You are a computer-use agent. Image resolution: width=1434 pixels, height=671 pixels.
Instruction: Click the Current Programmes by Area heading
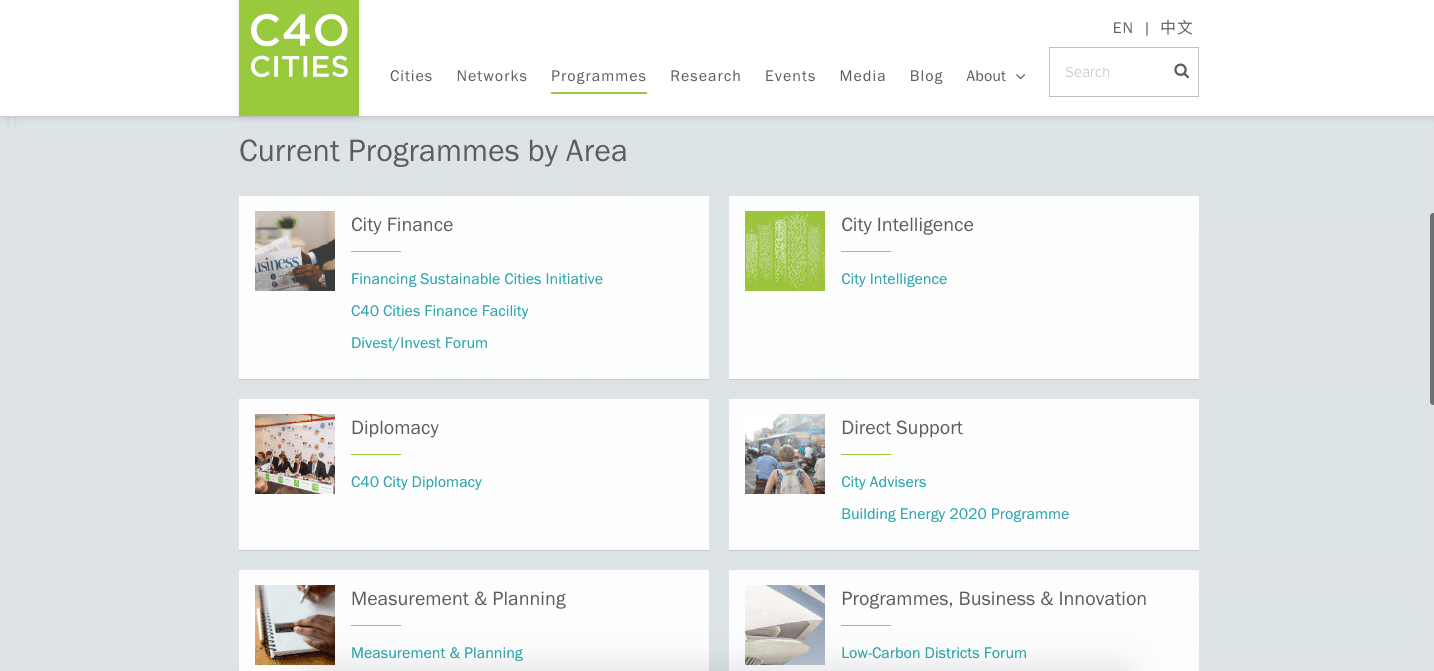433,151
